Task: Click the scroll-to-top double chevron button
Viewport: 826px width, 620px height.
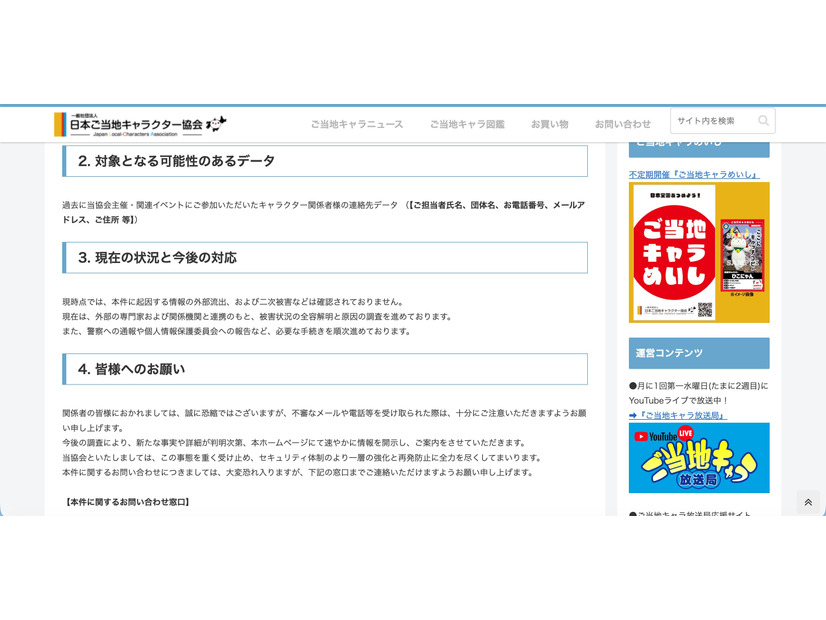Action: pyautogui.click(x=808, y=503)
